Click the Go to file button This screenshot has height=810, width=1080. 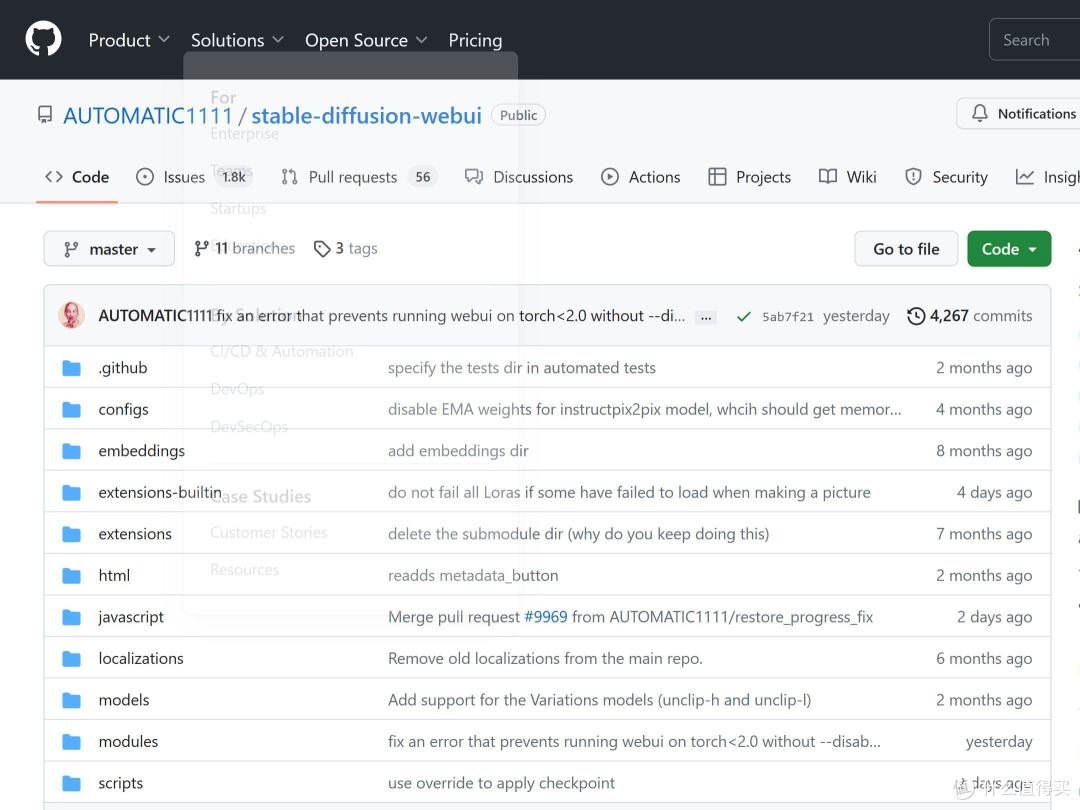pos(906,249)
